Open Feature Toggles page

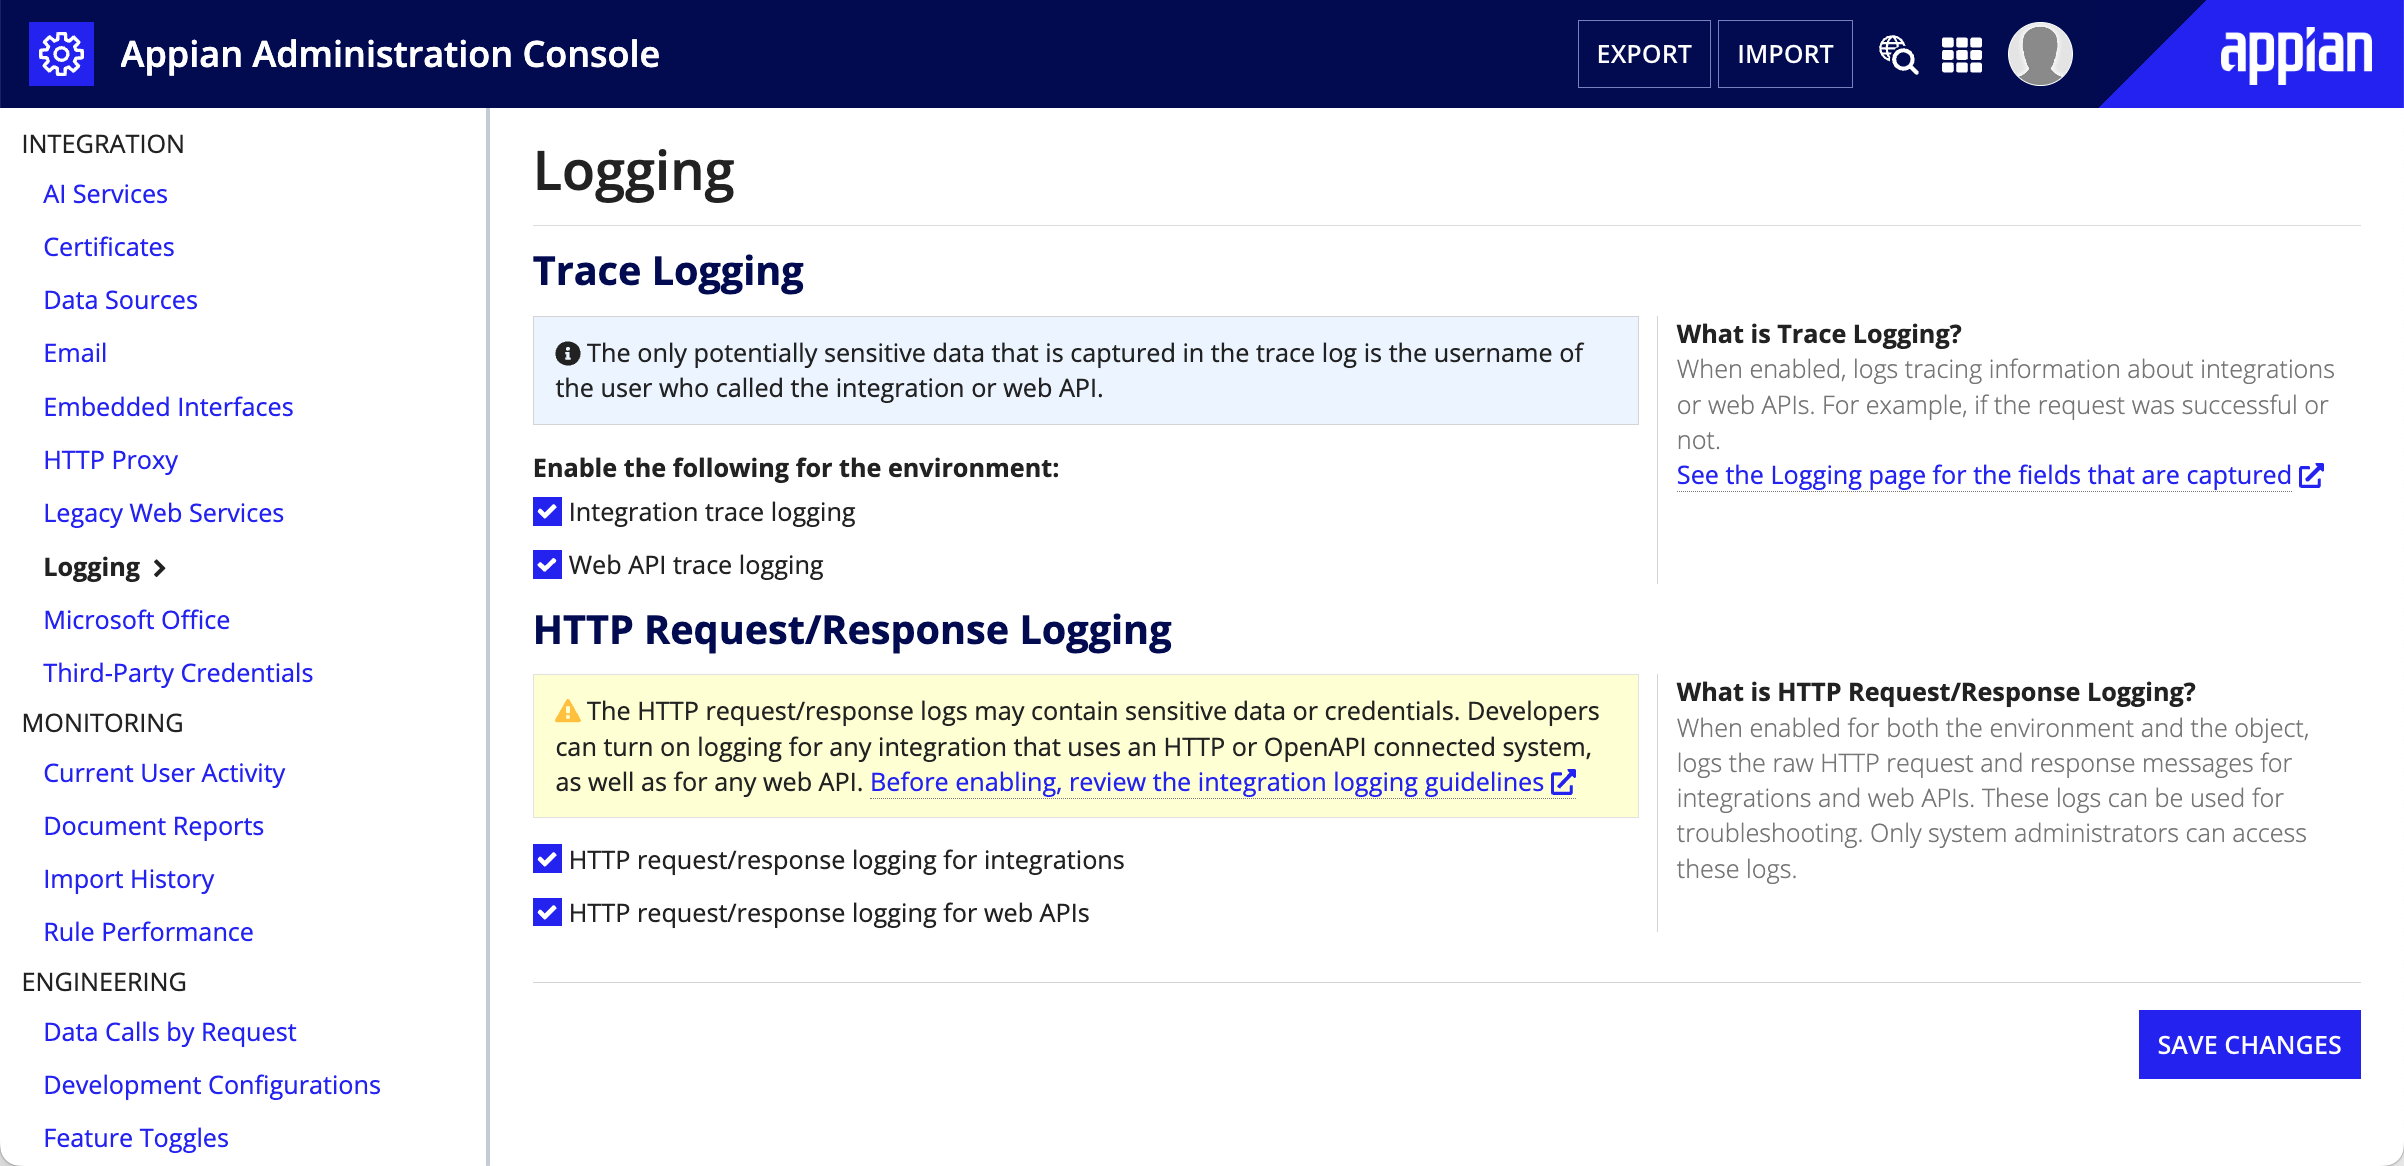point(136,1138)
